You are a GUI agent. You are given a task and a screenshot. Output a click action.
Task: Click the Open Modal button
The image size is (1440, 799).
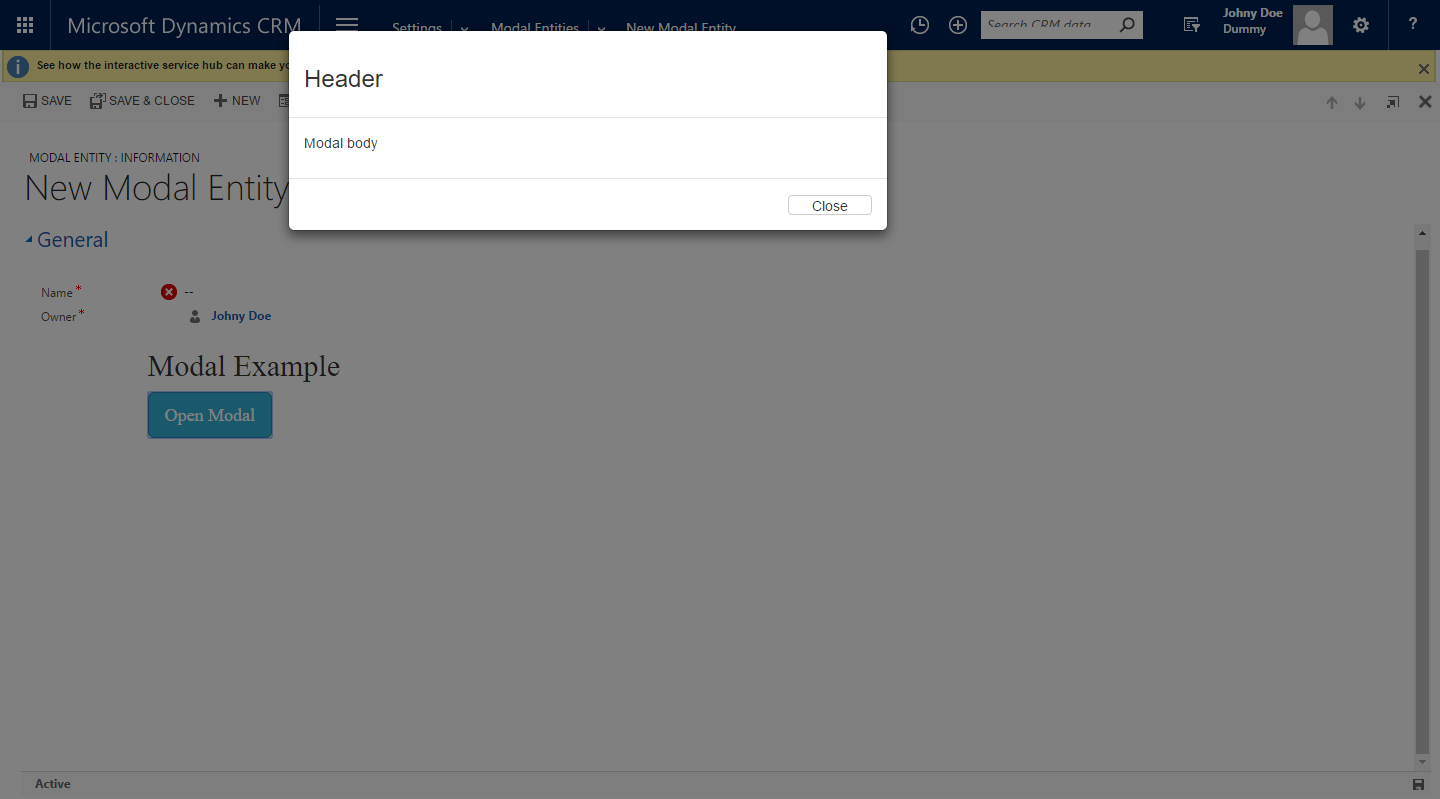pos(210,415)
